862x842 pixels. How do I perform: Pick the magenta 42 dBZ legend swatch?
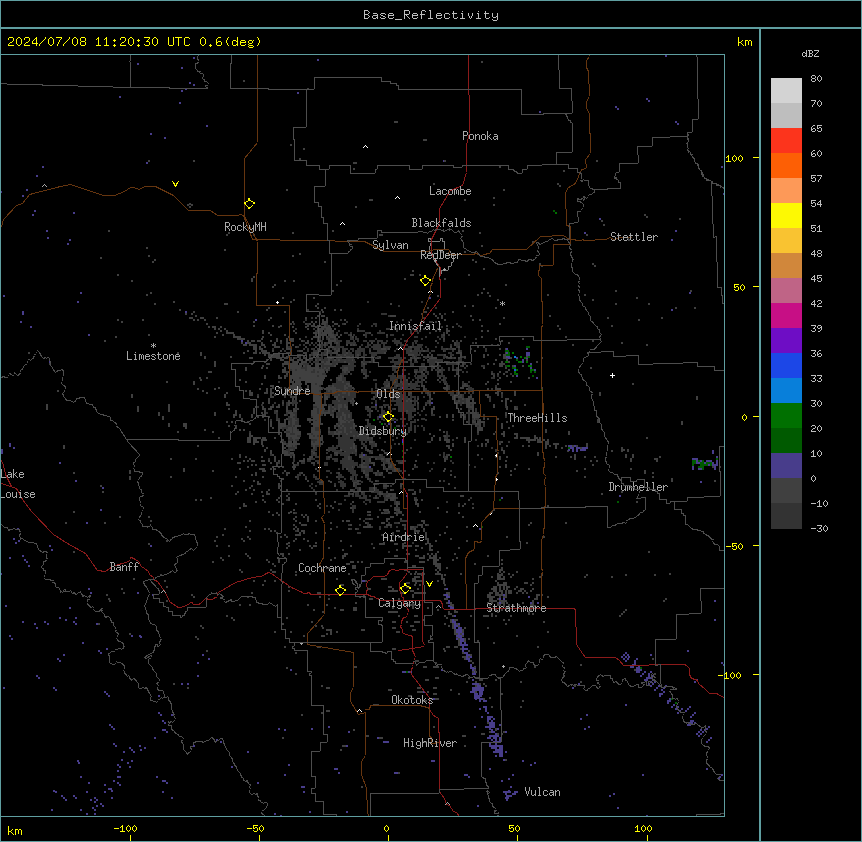pos(786,315)
